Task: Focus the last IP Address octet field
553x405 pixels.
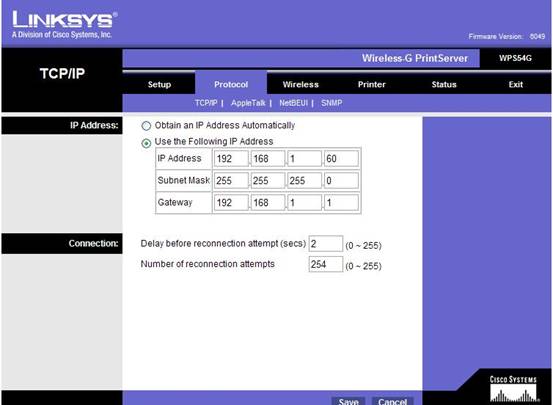Action: [341, 159]
